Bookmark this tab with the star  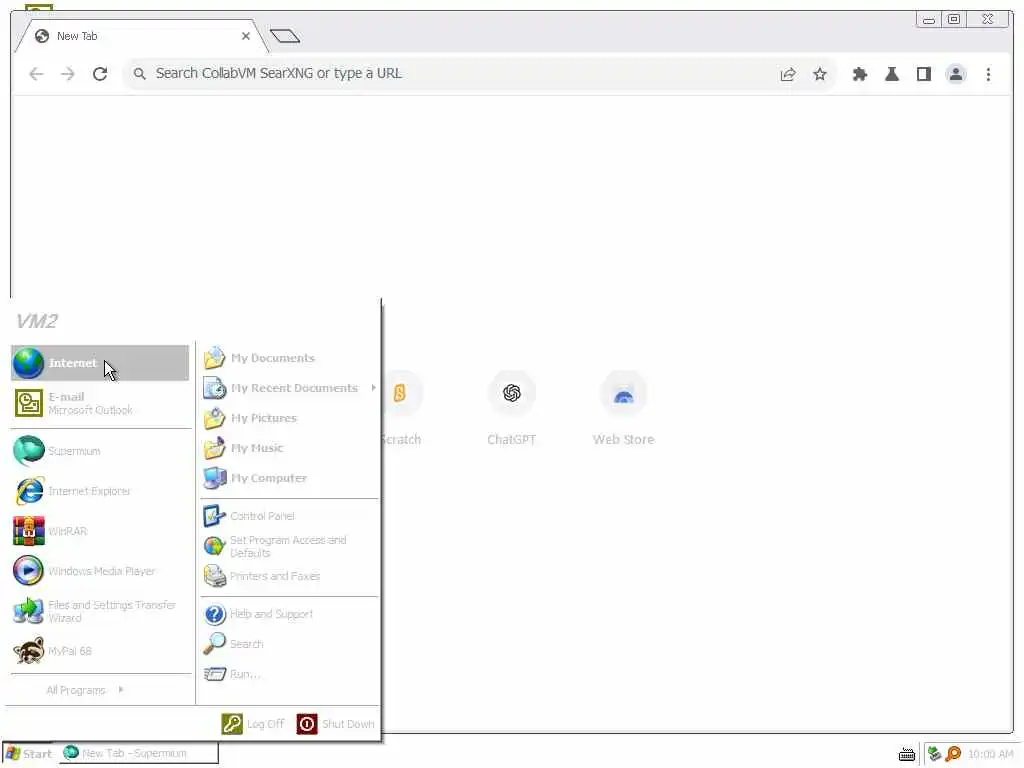(820, 74)
